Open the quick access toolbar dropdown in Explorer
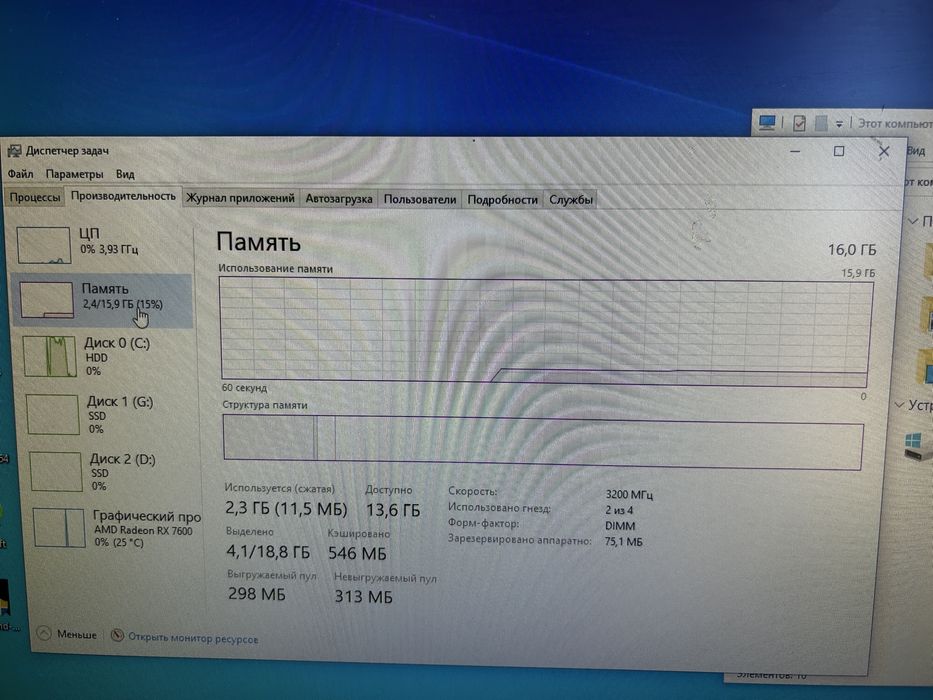 point(839,124)
